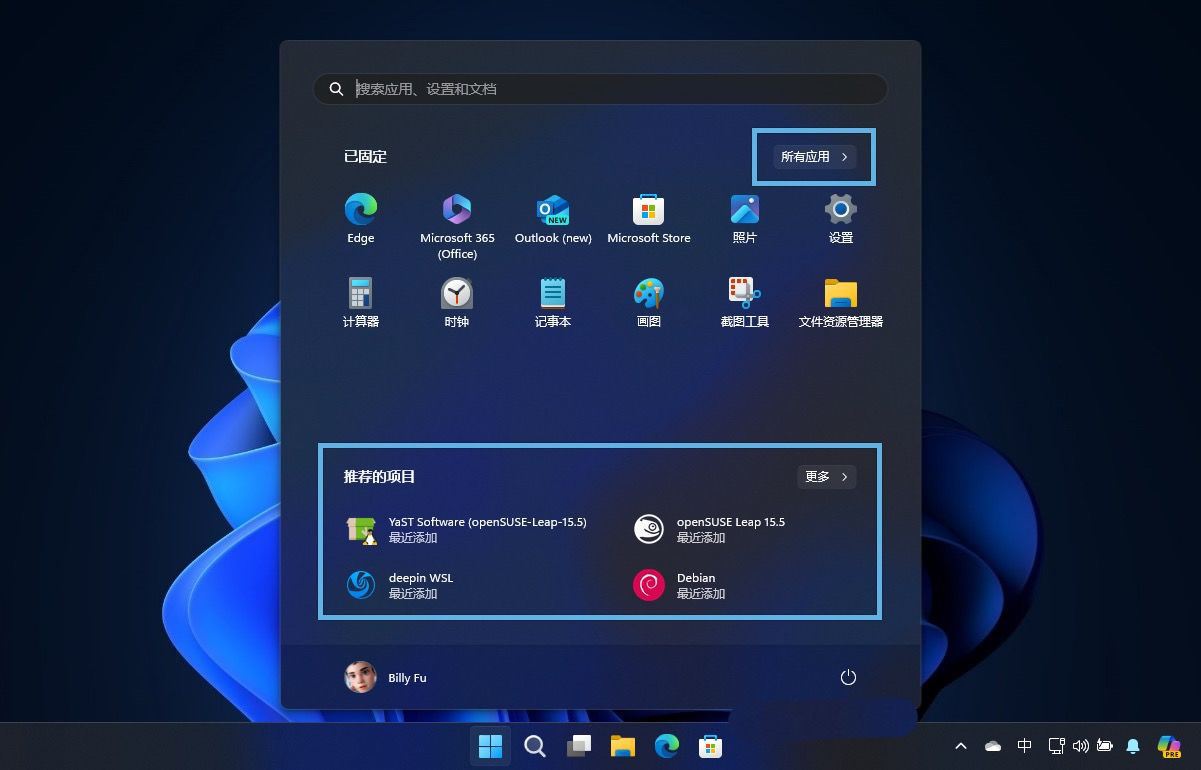The width and height of the screenshot is (1201, 770).
Task: Launch 画图 (Paint) app
Action: [x=648, y=302]
